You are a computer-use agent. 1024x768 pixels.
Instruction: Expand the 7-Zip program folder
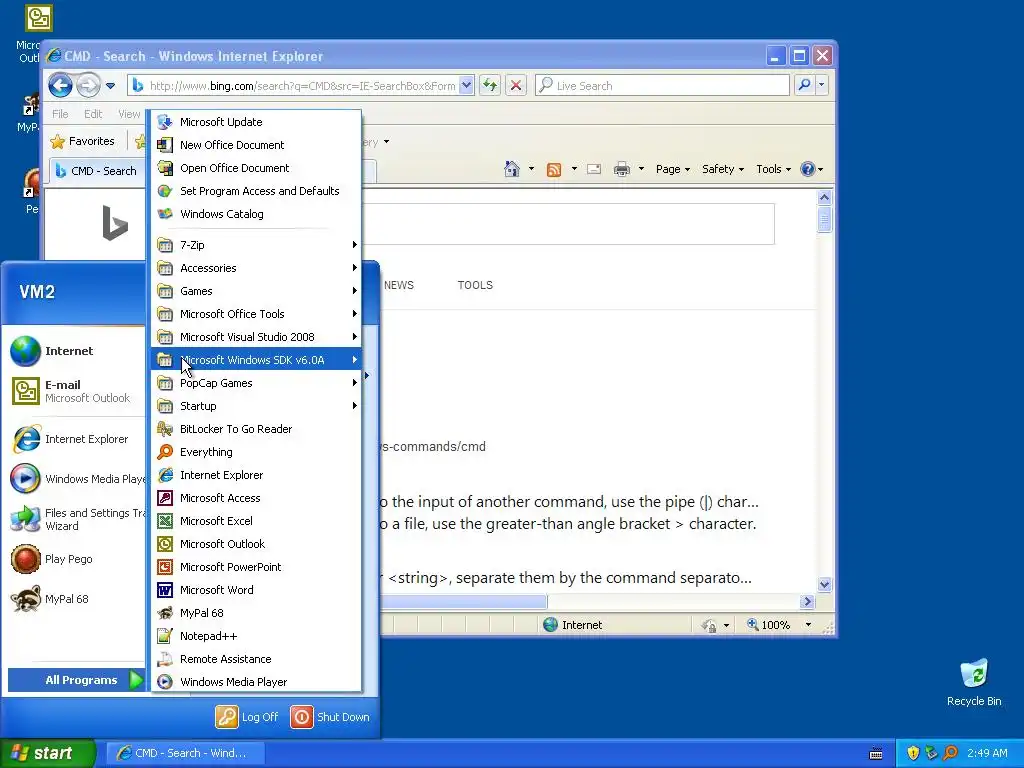pyautogui.click(x=256, y=245)
